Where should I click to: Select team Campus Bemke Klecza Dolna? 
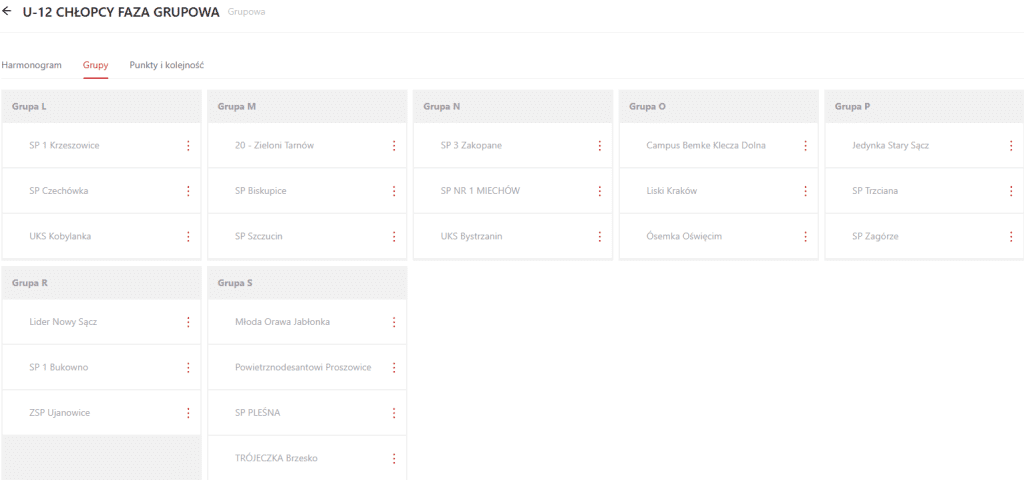(x=706, y=146)
